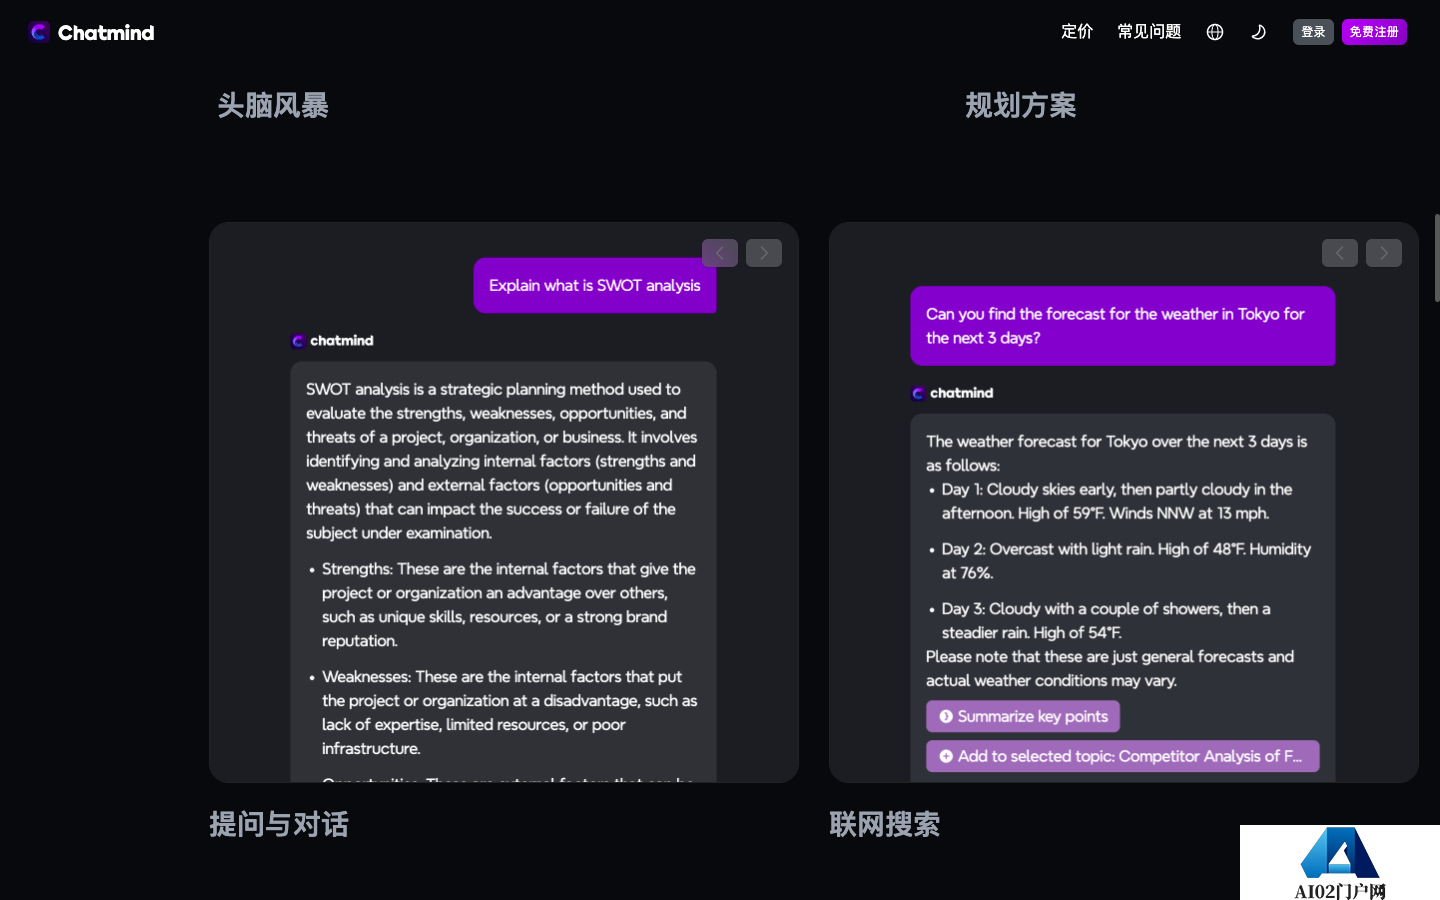1440x900 pixels.
Task: Go to next slide in Tokyo weather card
Action: [x=1384, y=253]
